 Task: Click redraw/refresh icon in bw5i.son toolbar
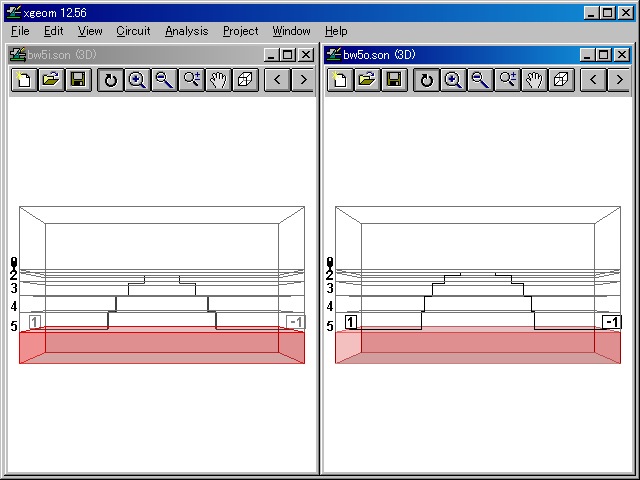click(x=110, y=80)
